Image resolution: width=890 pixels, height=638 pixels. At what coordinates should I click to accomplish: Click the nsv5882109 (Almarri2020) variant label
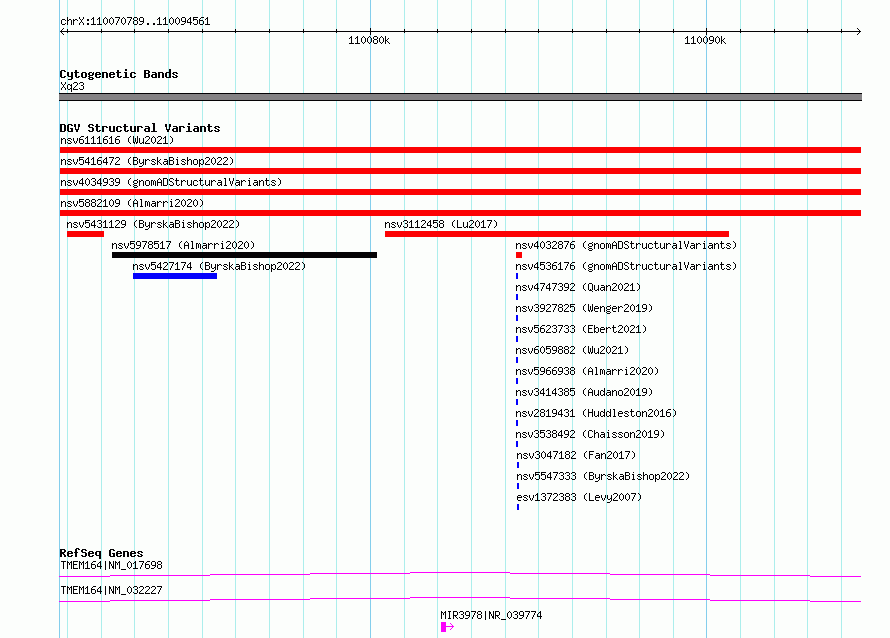coord(132,203)
